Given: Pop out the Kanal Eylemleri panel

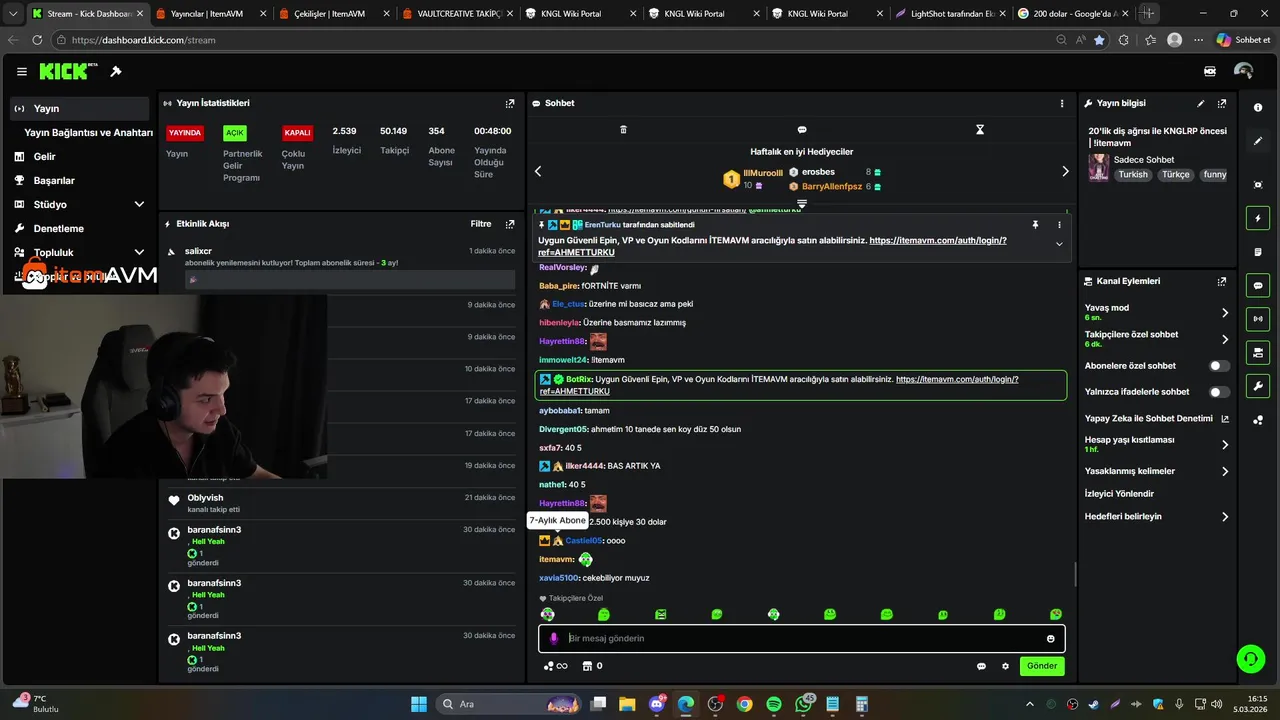Looking at the screenshot, I should click(1222, 281).
